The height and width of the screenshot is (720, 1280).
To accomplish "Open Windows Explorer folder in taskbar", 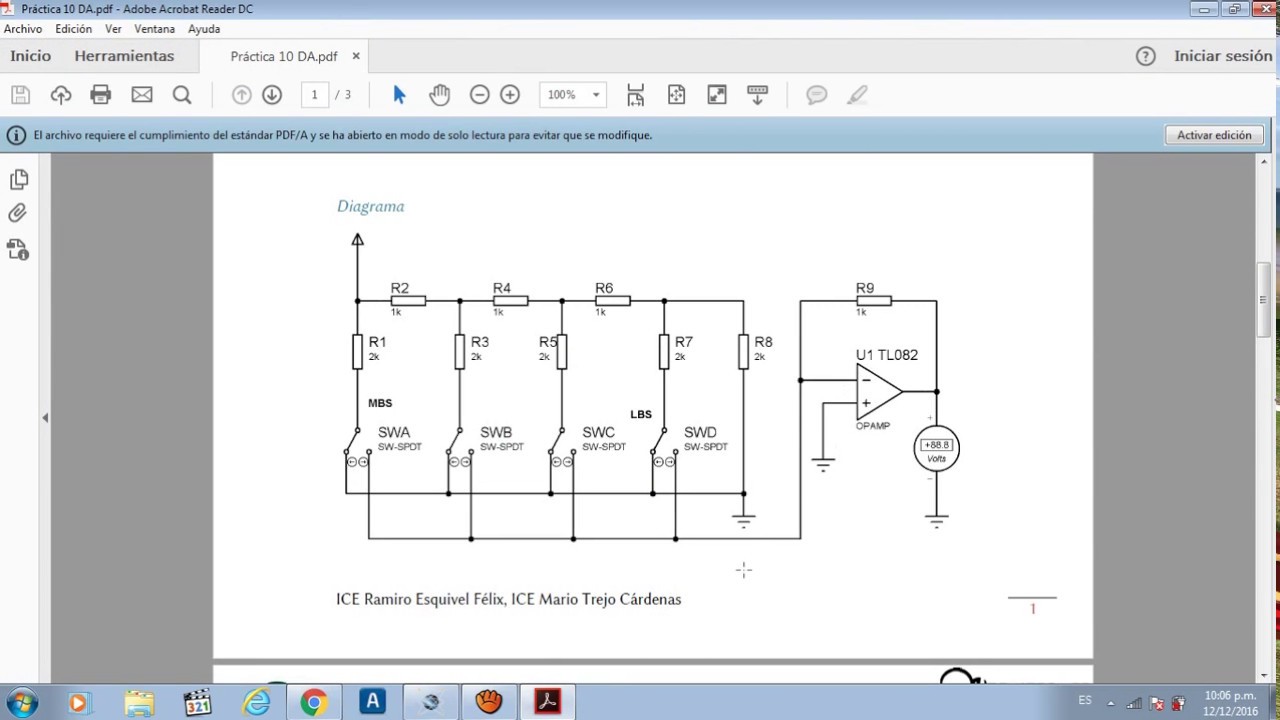I will 139,703.
